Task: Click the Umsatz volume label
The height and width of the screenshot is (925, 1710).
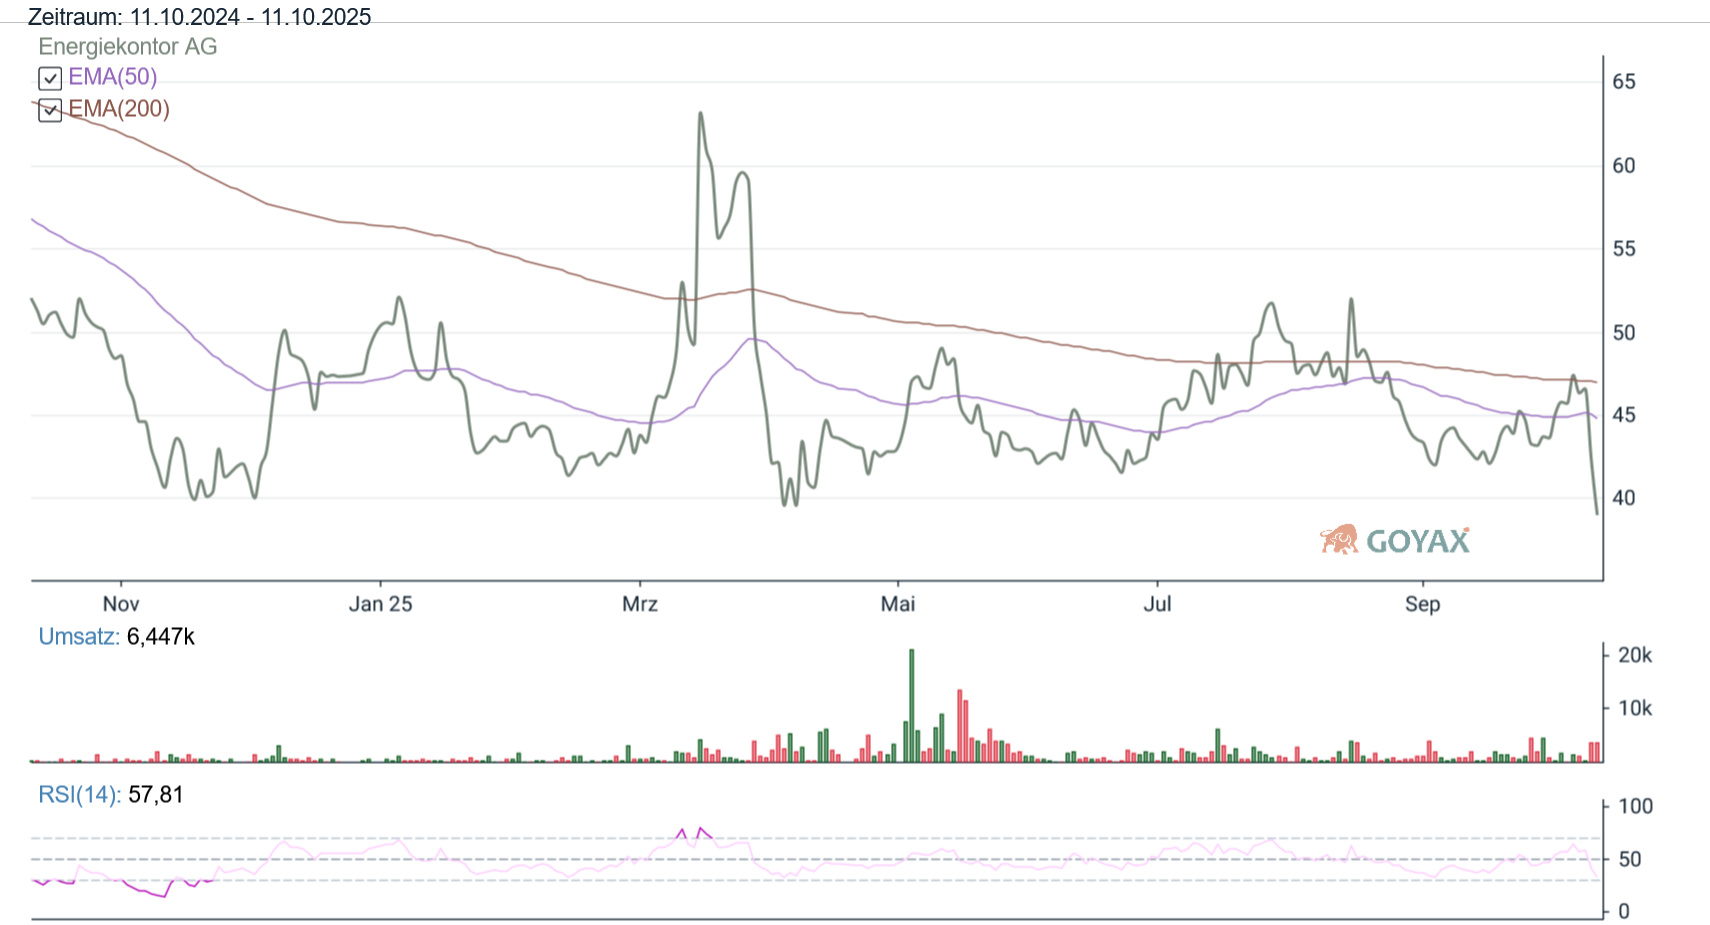Action: (x=78, y=637)
